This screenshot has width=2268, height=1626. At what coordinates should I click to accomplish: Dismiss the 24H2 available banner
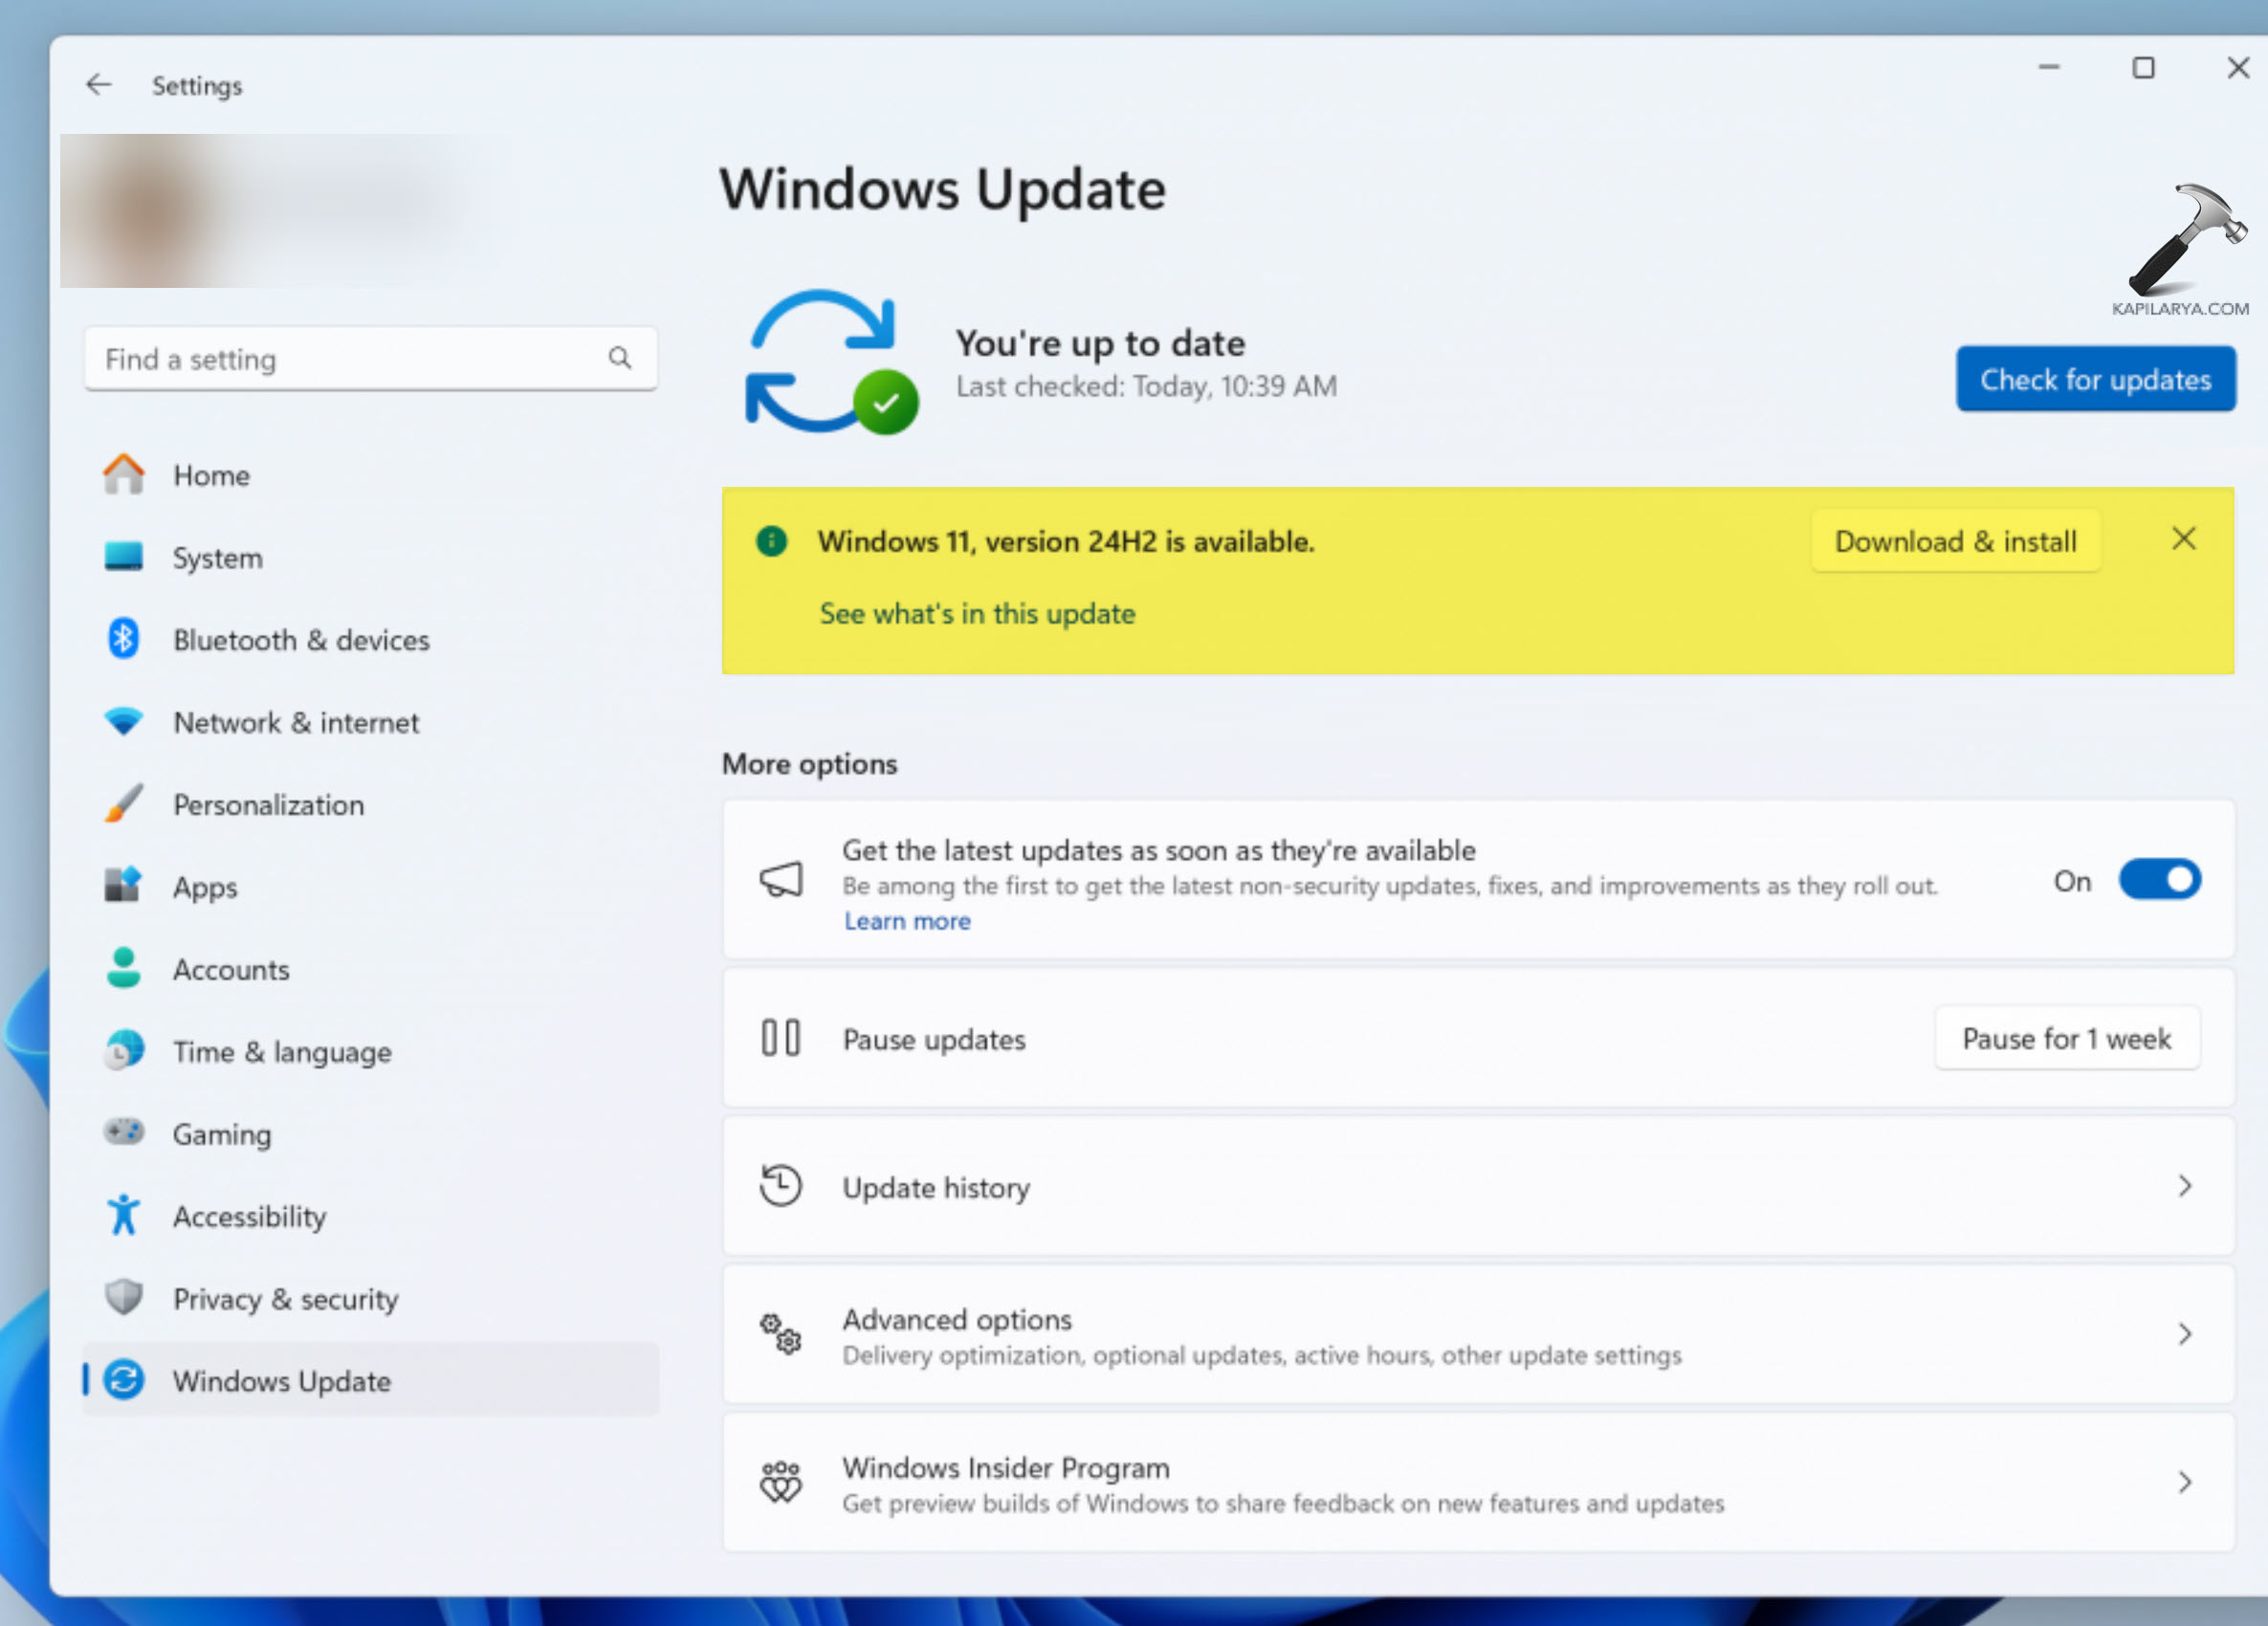2183,539
